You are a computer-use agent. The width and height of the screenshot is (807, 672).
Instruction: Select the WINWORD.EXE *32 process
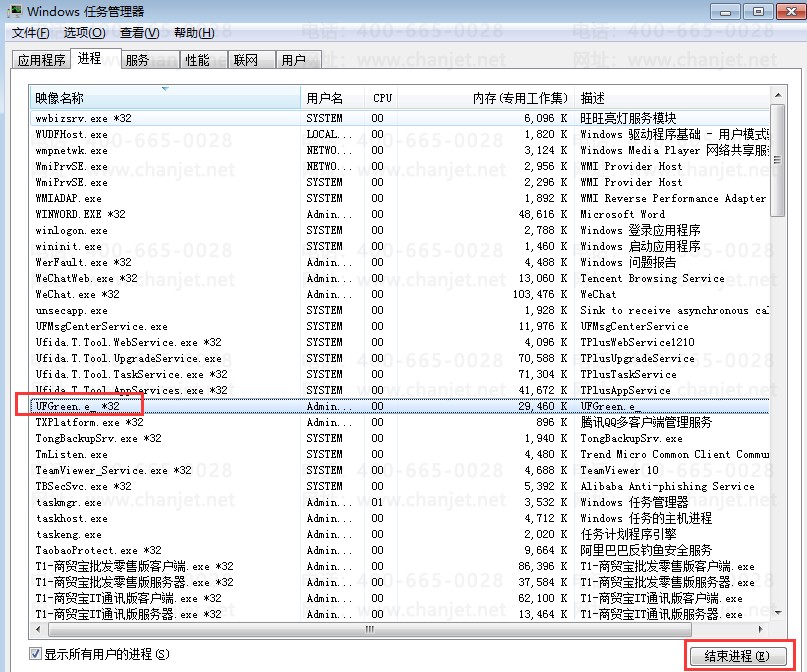pyautogui.click(x=81, y=214)
